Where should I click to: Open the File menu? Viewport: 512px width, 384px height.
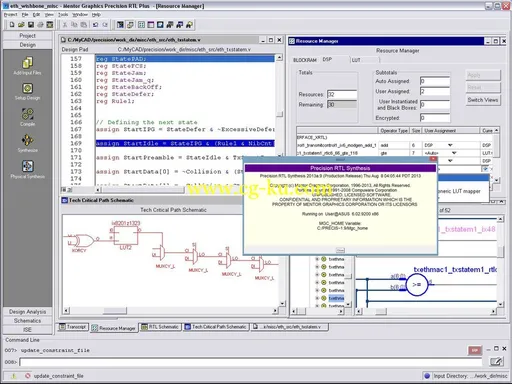(x=25, y=15)
